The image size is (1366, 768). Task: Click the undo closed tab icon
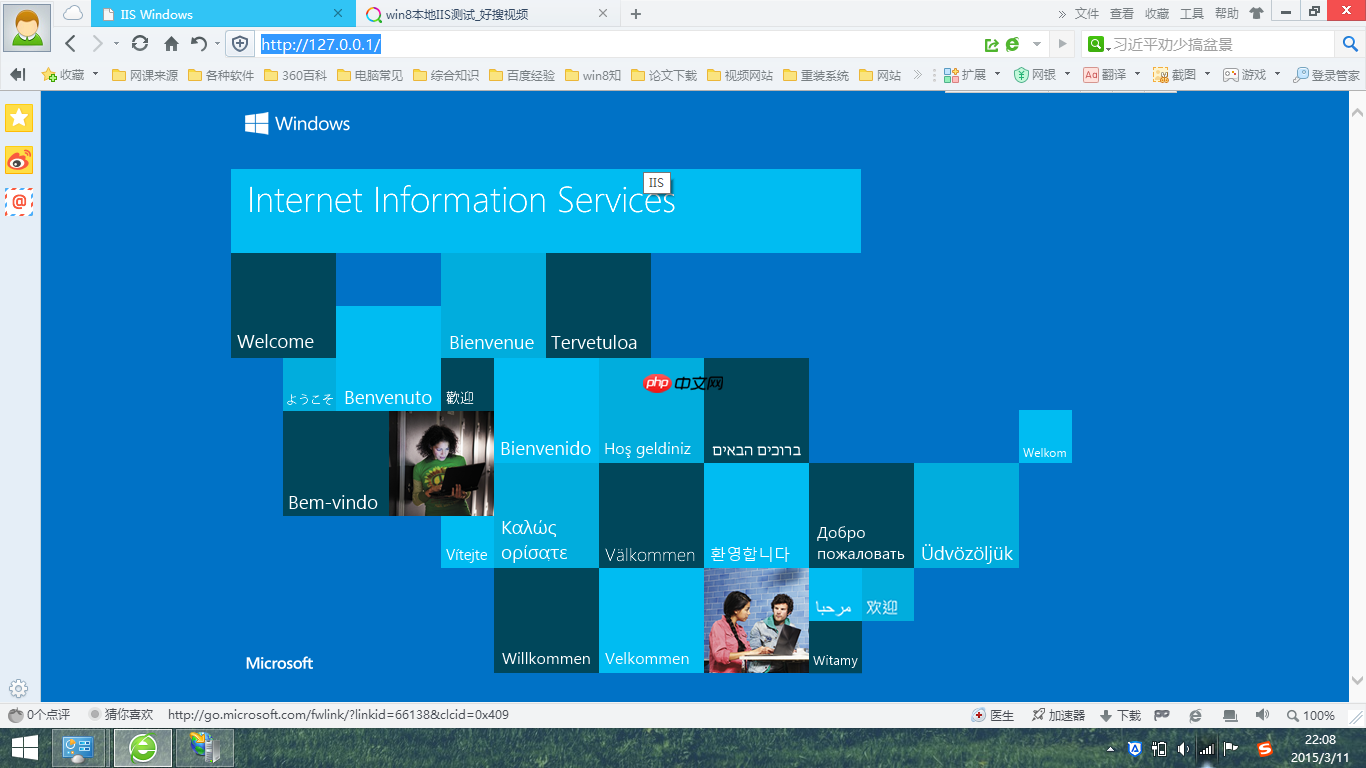pos(199,44)
